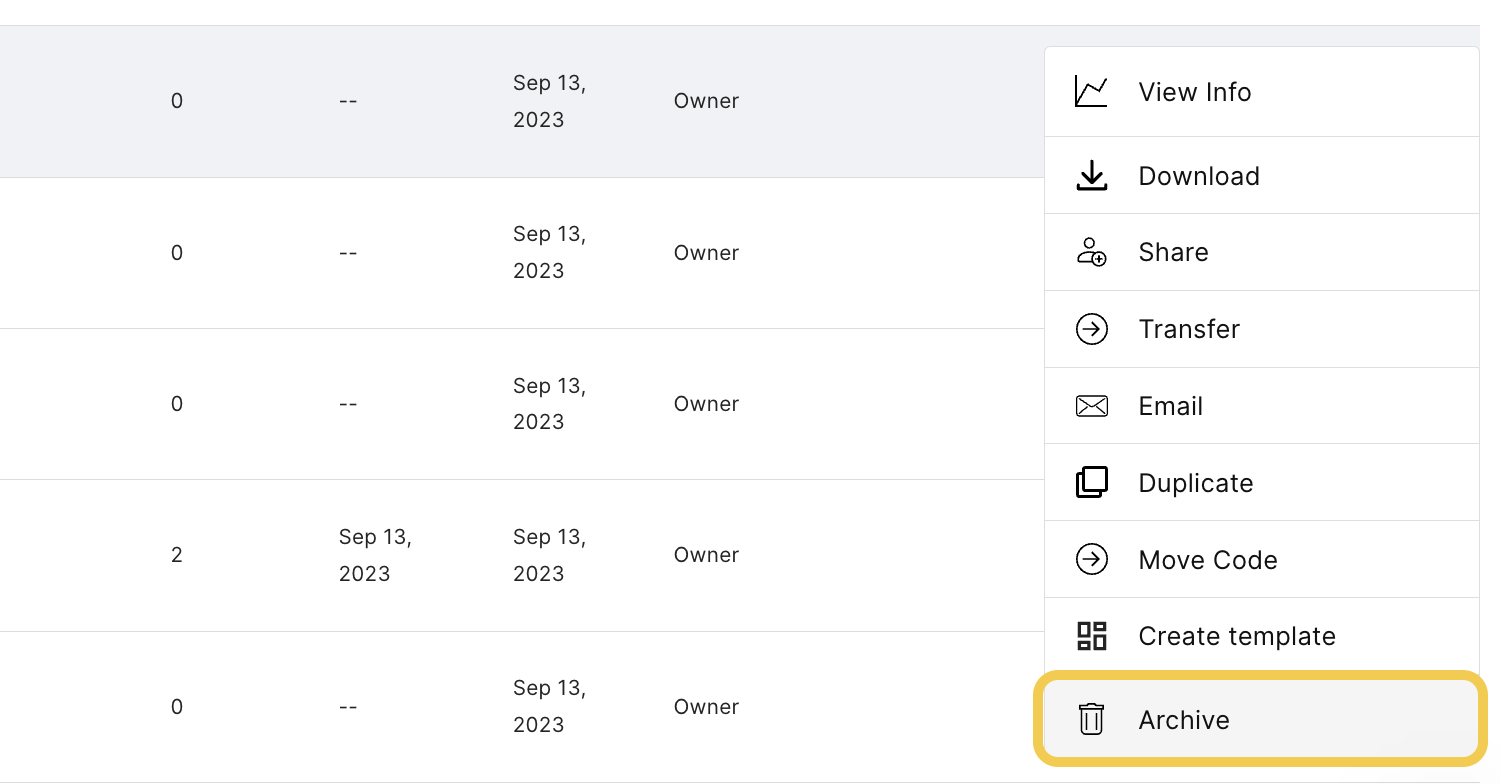This screenshot has width=1500, height=784.
Task: Click the Archive trash can icon
Action: coord(1091,720)
